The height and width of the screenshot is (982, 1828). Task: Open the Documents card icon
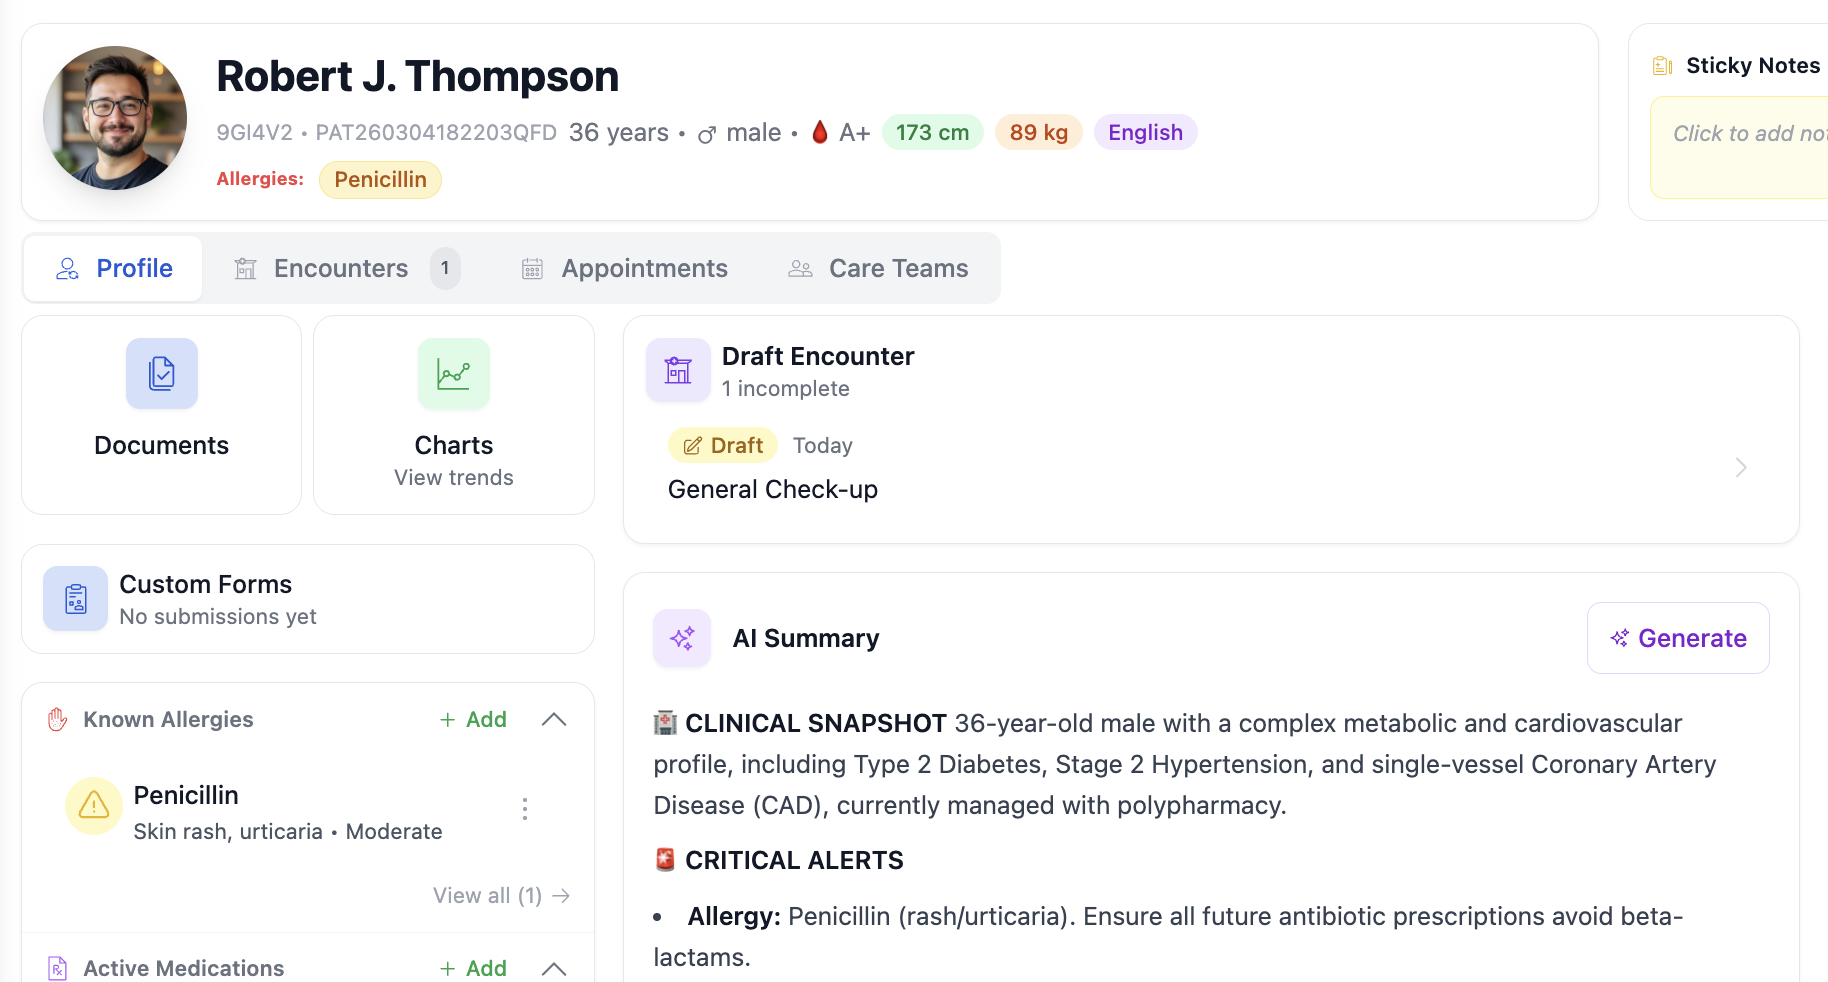pos(161,373)
